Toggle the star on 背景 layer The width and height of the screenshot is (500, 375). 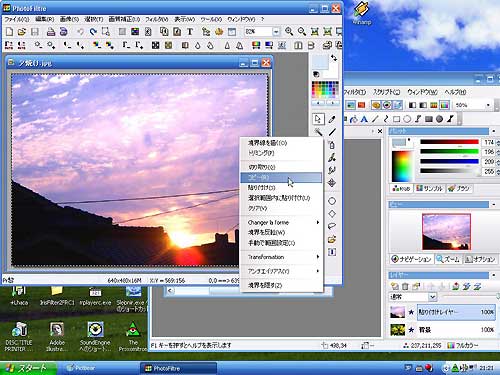(411, 330)
